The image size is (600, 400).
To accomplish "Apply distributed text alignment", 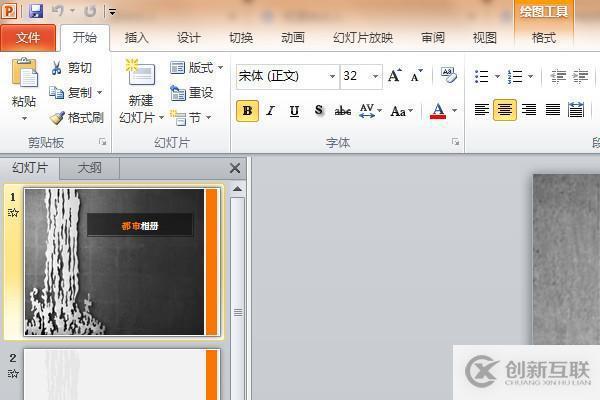I will click(x=576, y=110).
